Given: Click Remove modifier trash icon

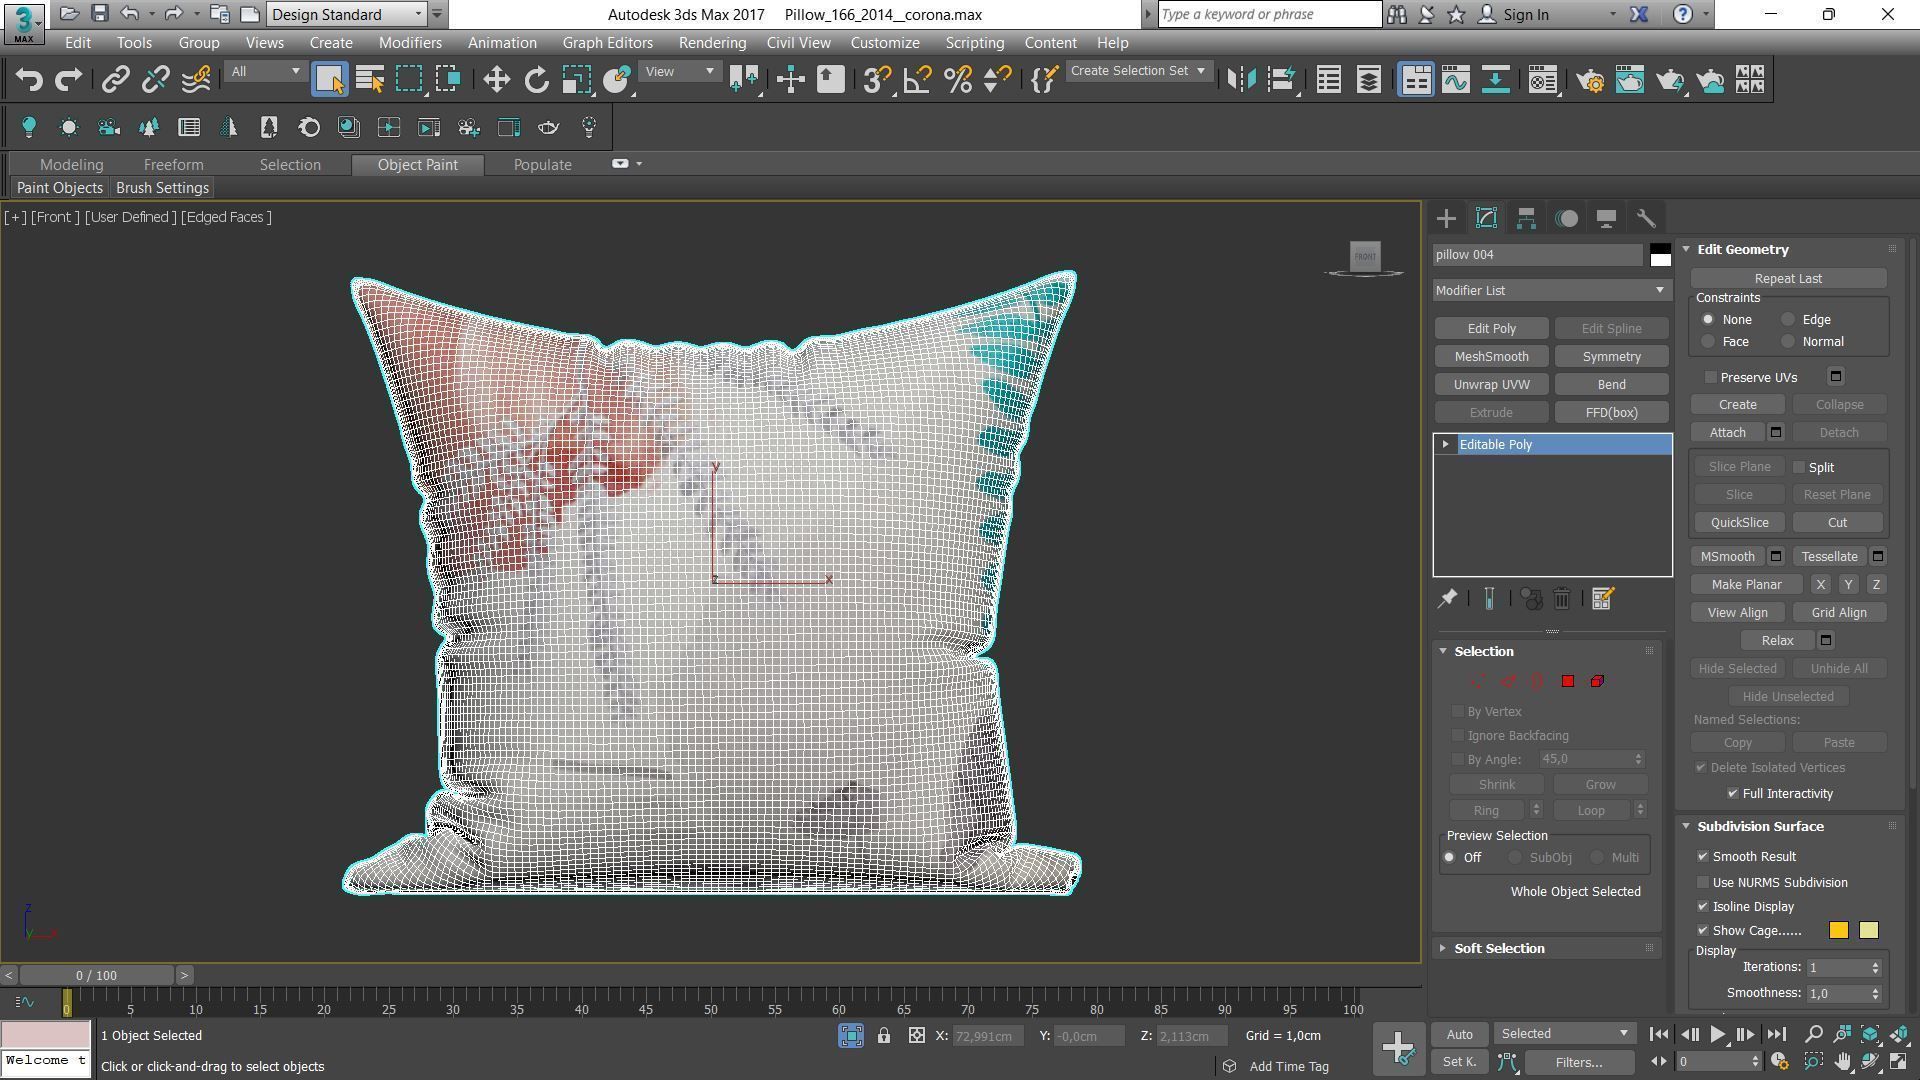Looking at the screenshot, I should 1562,599.
